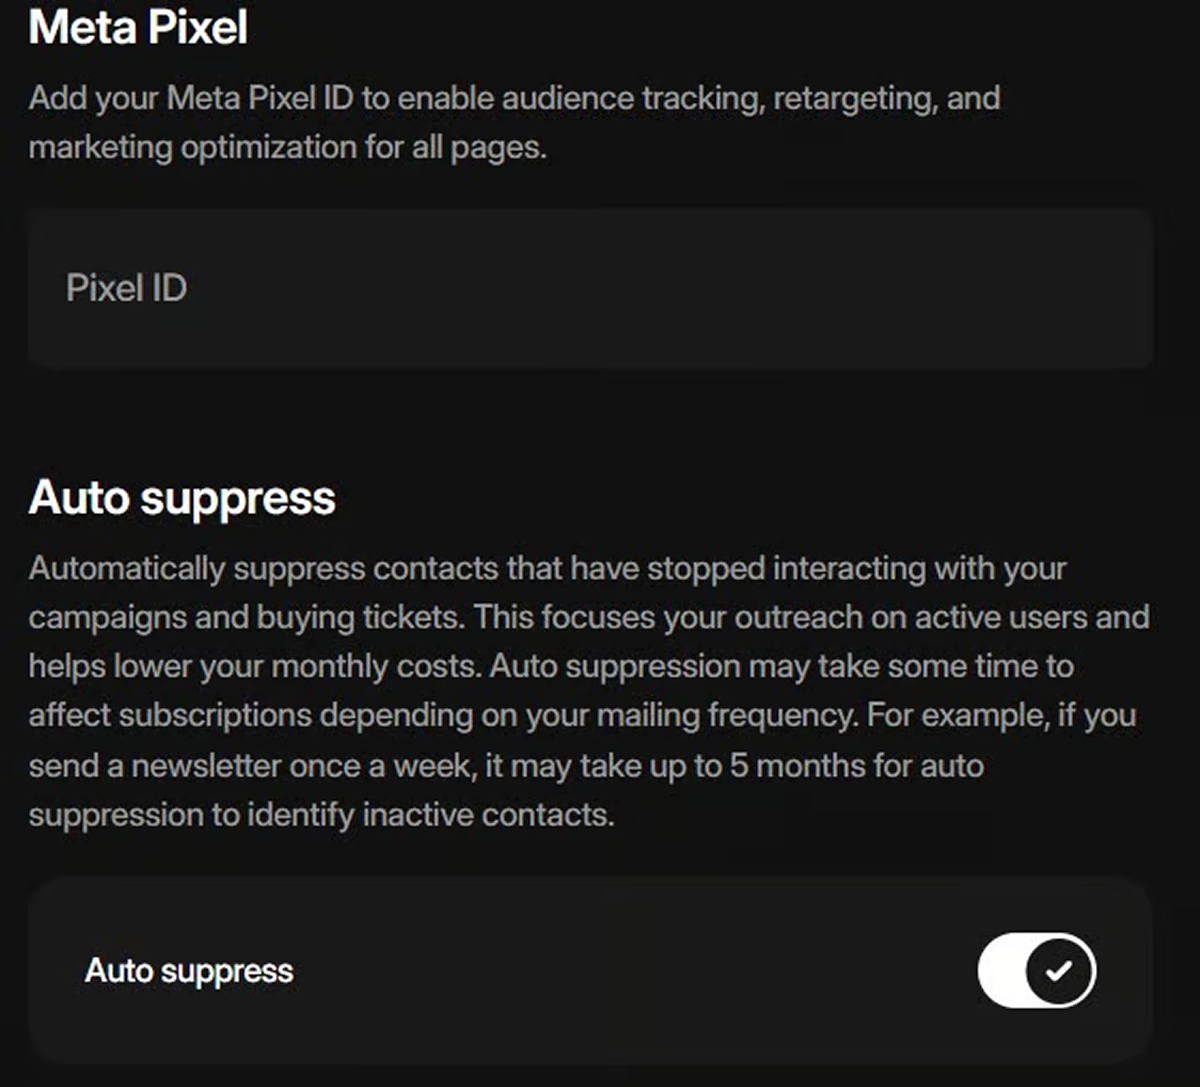The height and width of the screenshot is (1087, 1200).
Task: Click the Auto suppress section heading
Action: tap(182, 498)
